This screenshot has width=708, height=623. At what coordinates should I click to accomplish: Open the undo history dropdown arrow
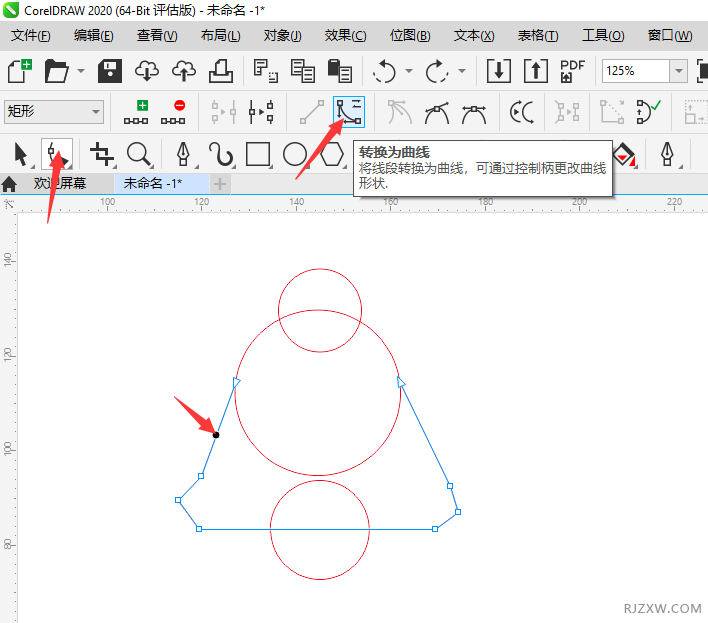coord(409,71)
